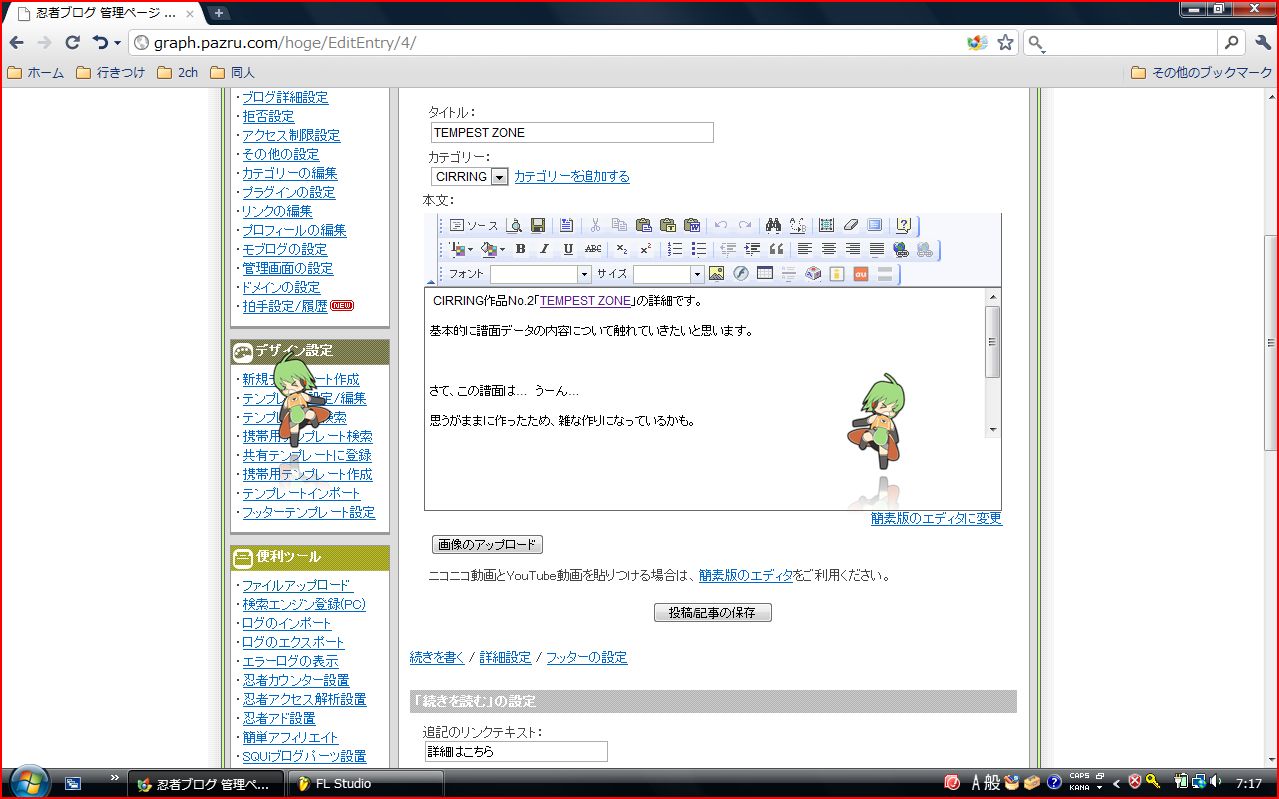Justify text alignment
Viewport: 1279px width, 799px height.
[877, 249]
